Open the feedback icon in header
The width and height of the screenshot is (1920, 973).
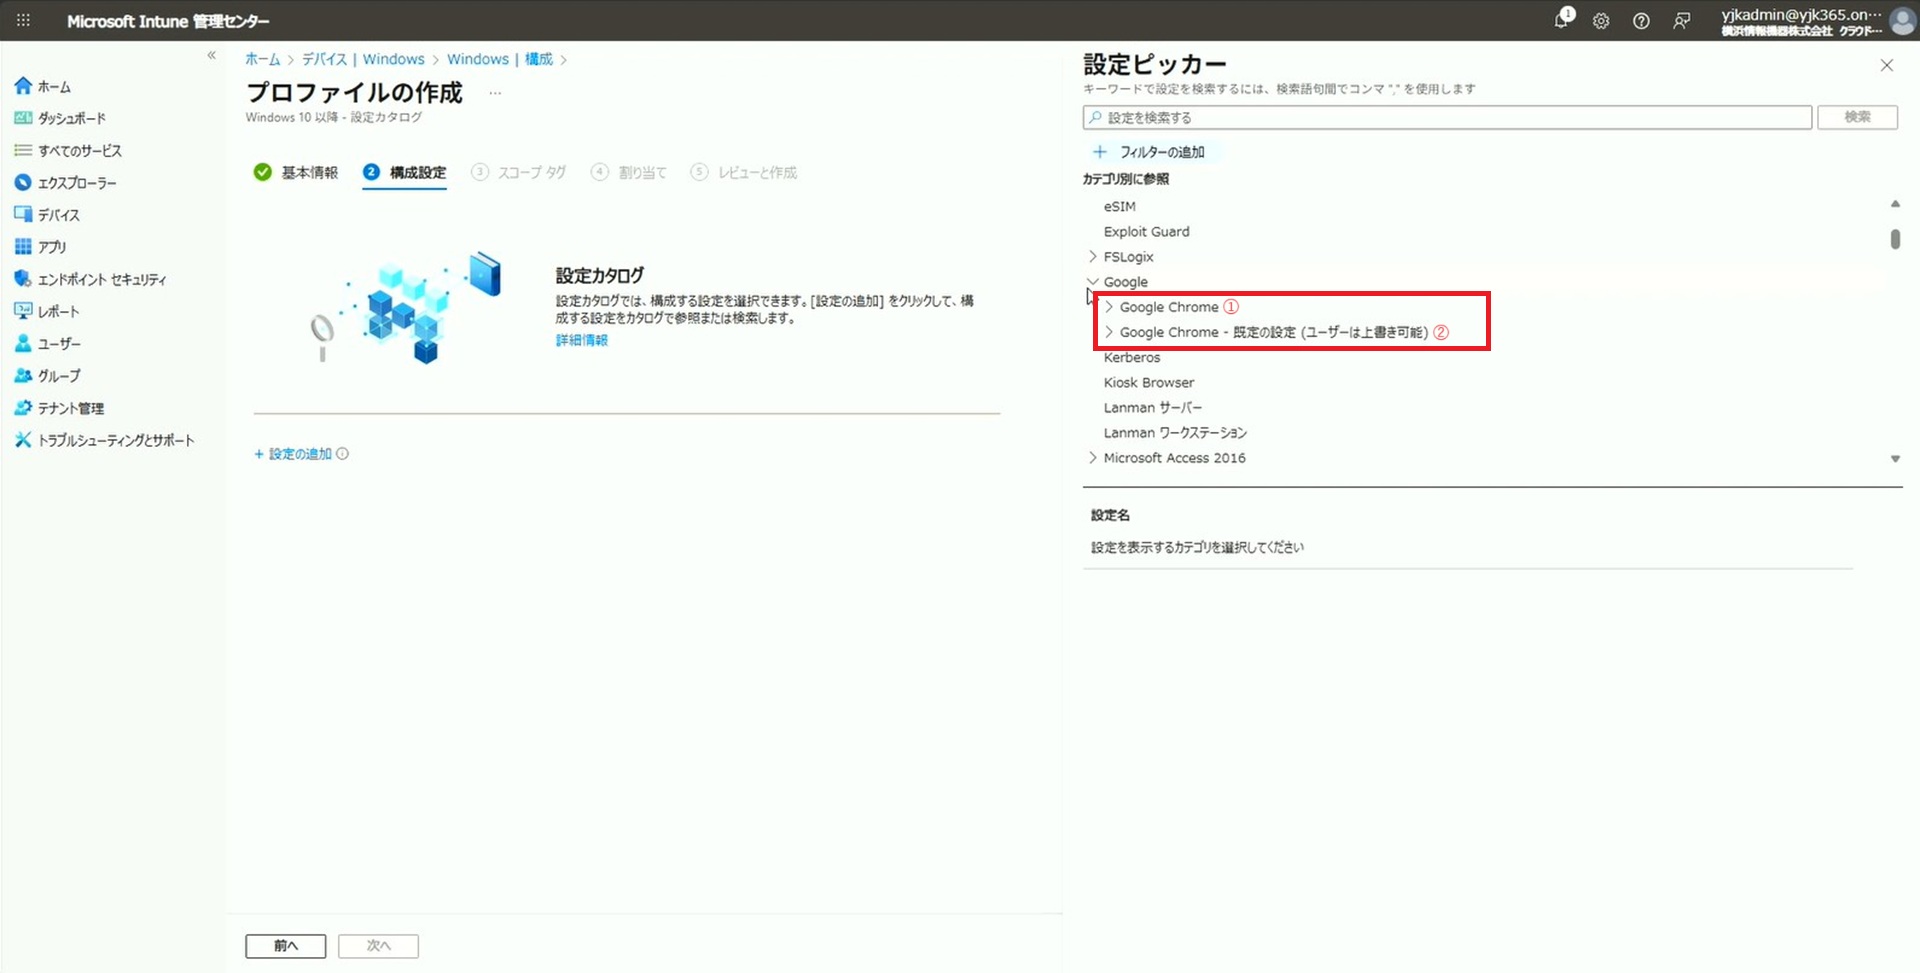pos(1682,21)
